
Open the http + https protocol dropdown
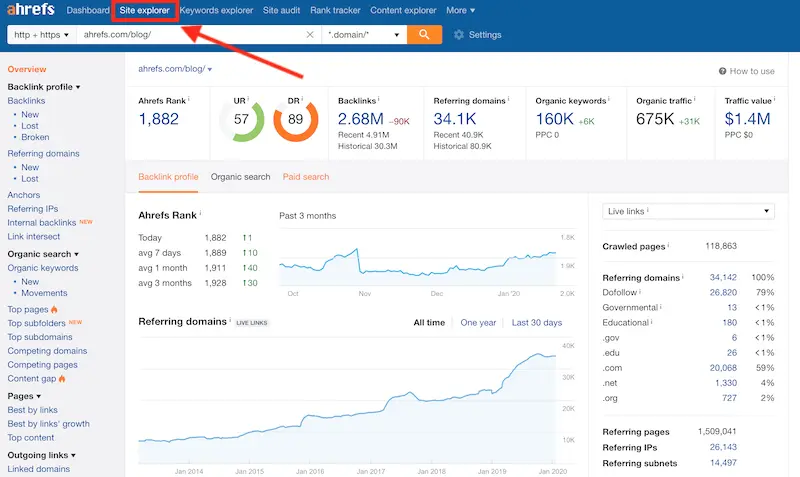[x=41, y=35]
